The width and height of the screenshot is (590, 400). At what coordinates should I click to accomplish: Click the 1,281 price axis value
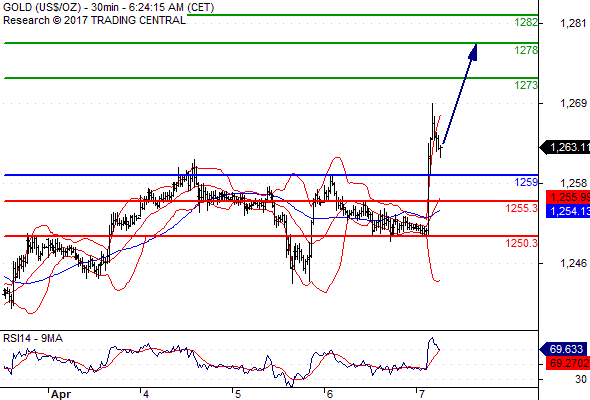pos(573,23)
